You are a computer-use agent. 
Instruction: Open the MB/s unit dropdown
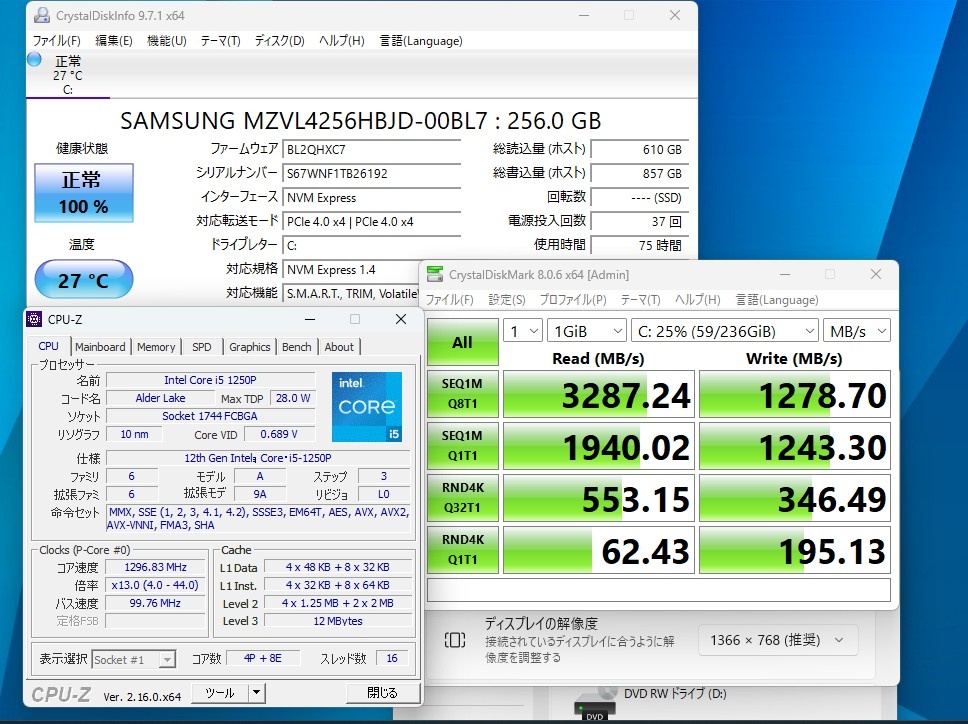point(857,331)
